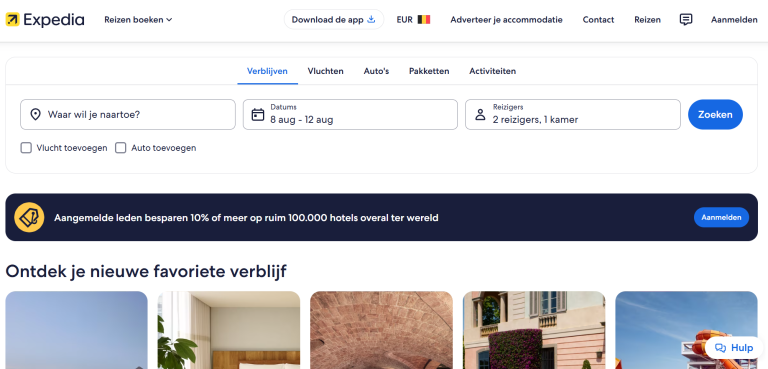Click the Waar wil je naartoe field
Viewport: 768px width, 369px height.
tap(128, 115)
